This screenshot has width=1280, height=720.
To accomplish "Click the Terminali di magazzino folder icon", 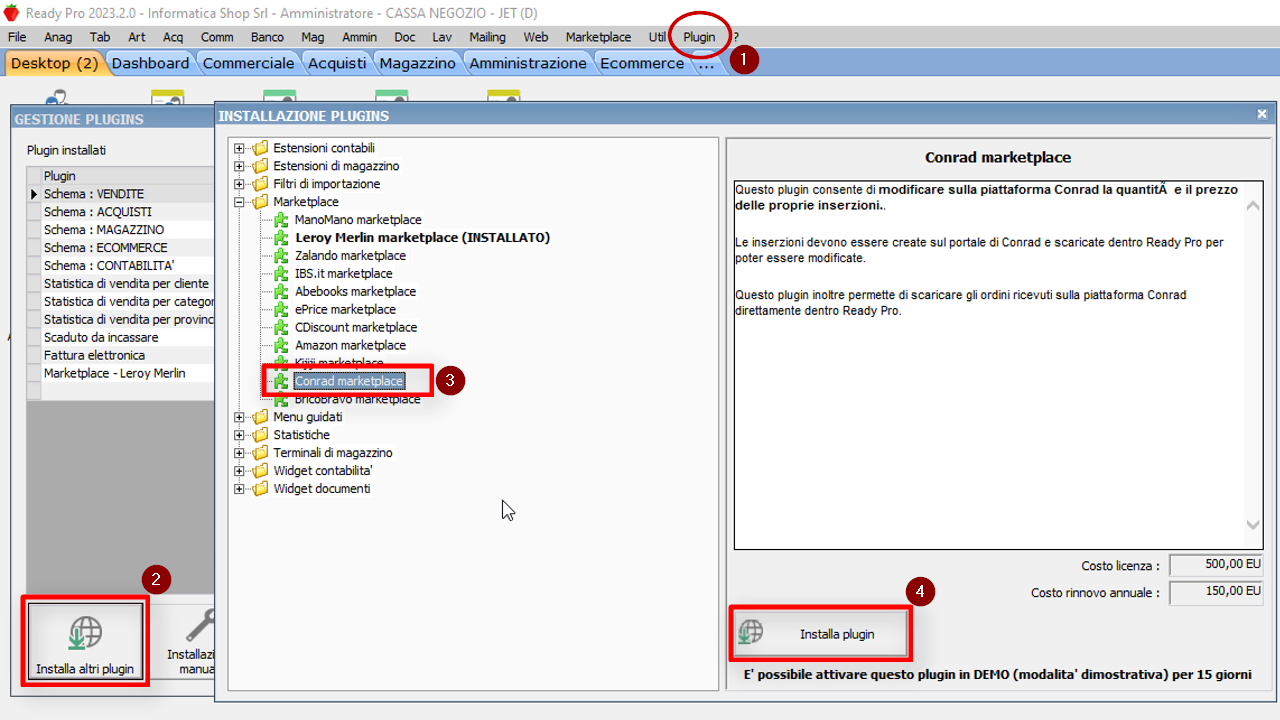I will 261,453.
